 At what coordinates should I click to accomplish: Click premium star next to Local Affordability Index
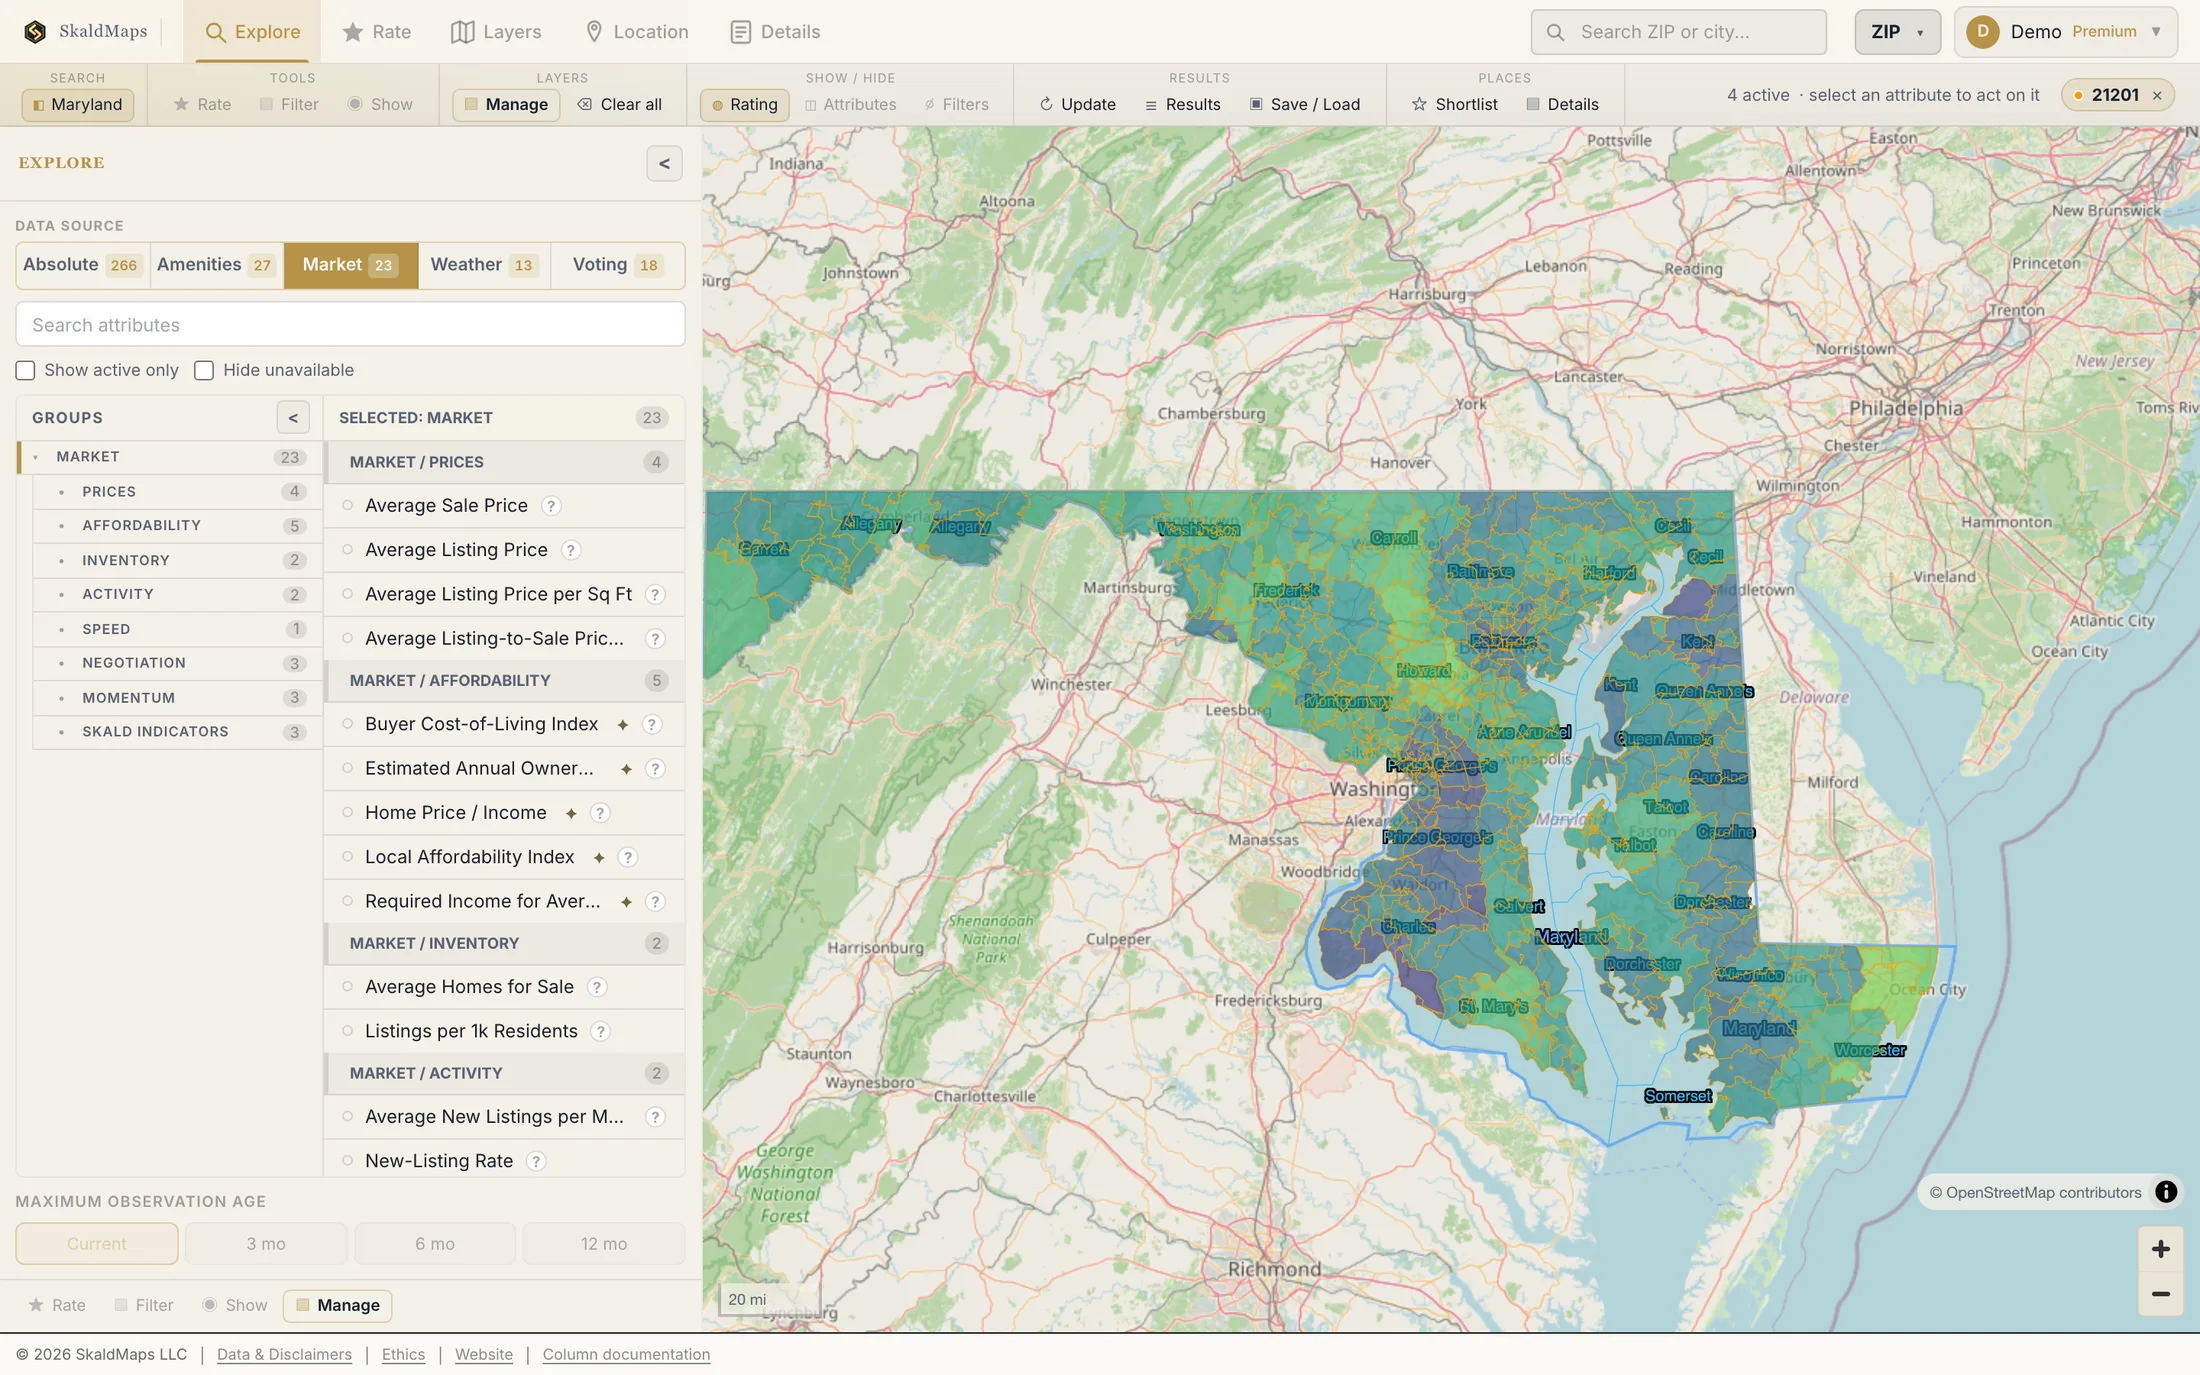[x=599, y=858]
